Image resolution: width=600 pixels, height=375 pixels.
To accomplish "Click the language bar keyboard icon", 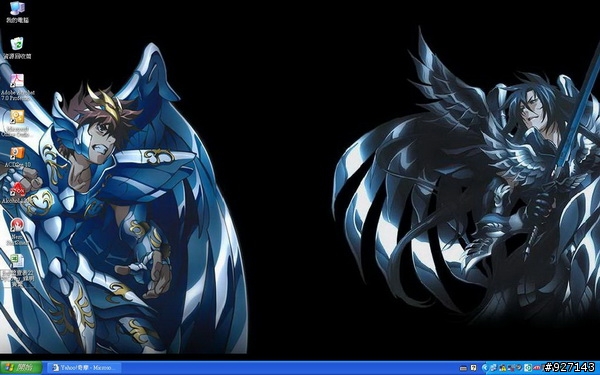I will (463, 368).
